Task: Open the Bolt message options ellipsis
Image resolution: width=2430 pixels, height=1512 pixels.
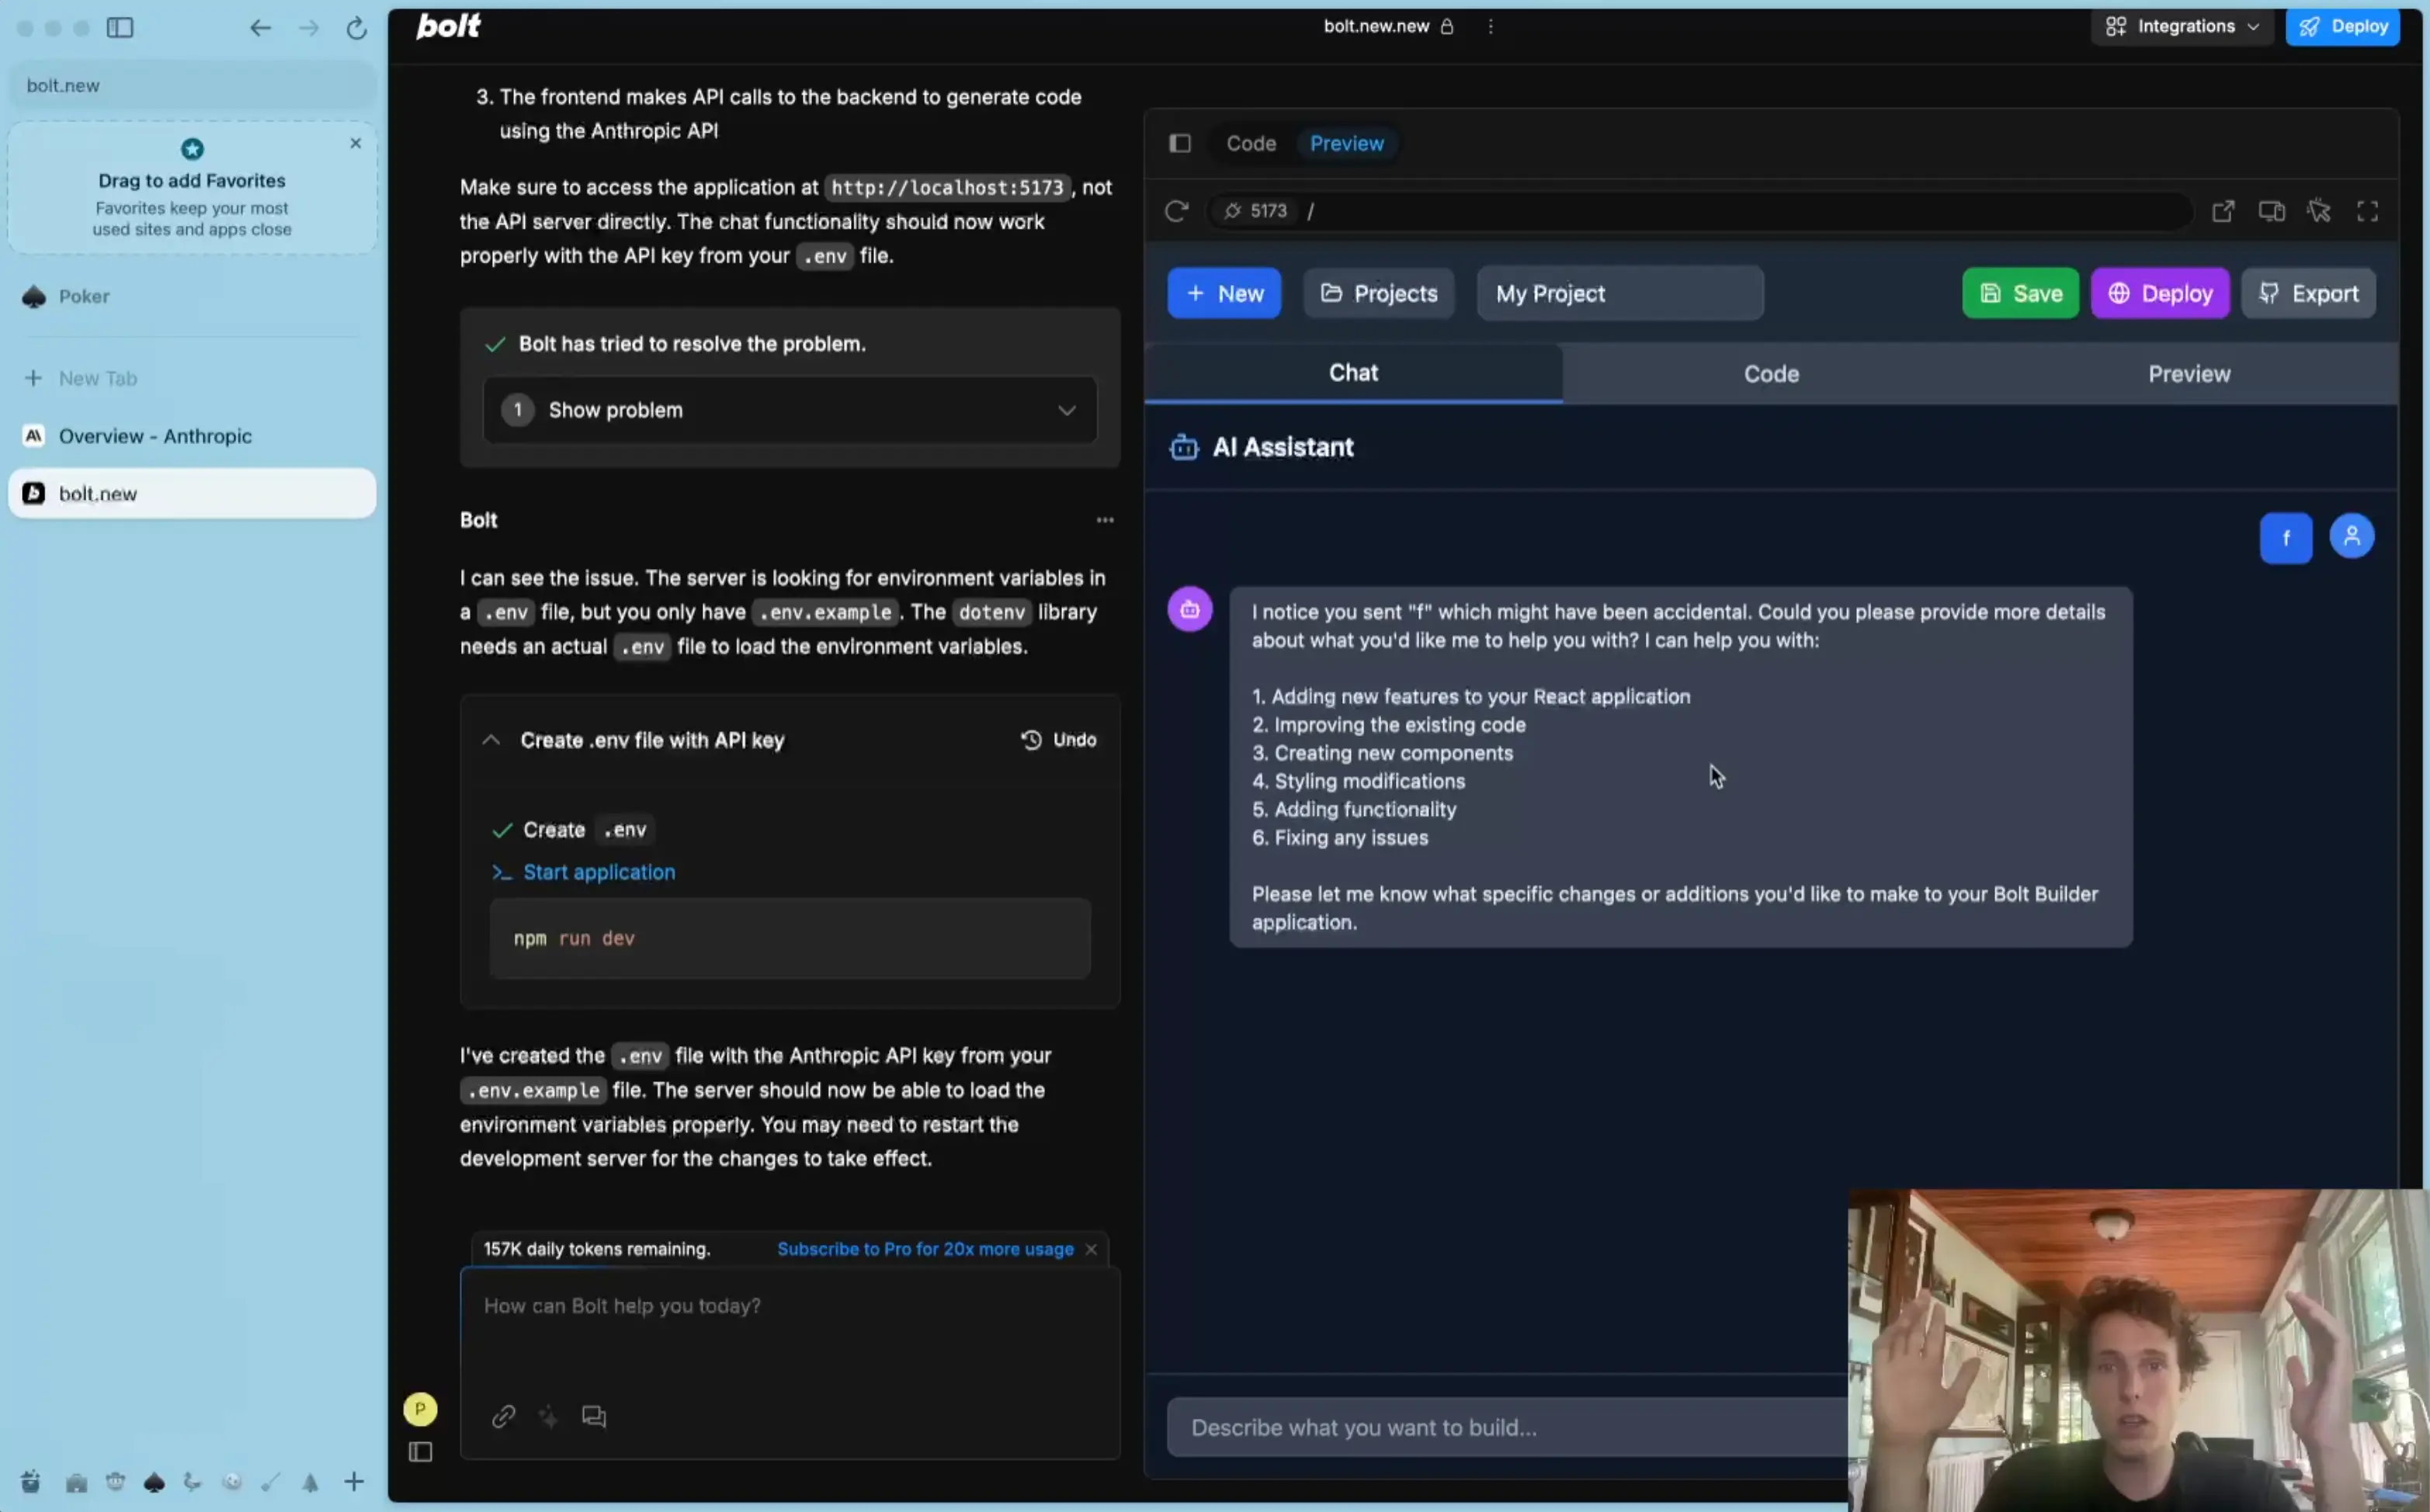Action: [x=1104, y=520]
